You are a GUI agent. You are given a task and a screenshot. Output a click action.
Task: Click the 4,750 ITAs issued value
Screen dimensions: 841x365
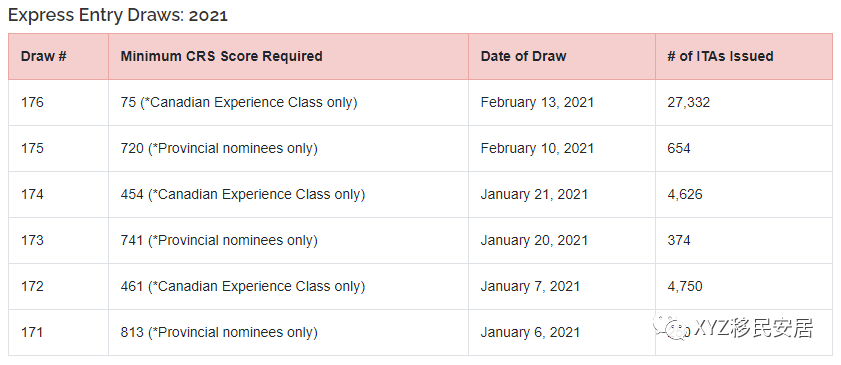point(685,287)
